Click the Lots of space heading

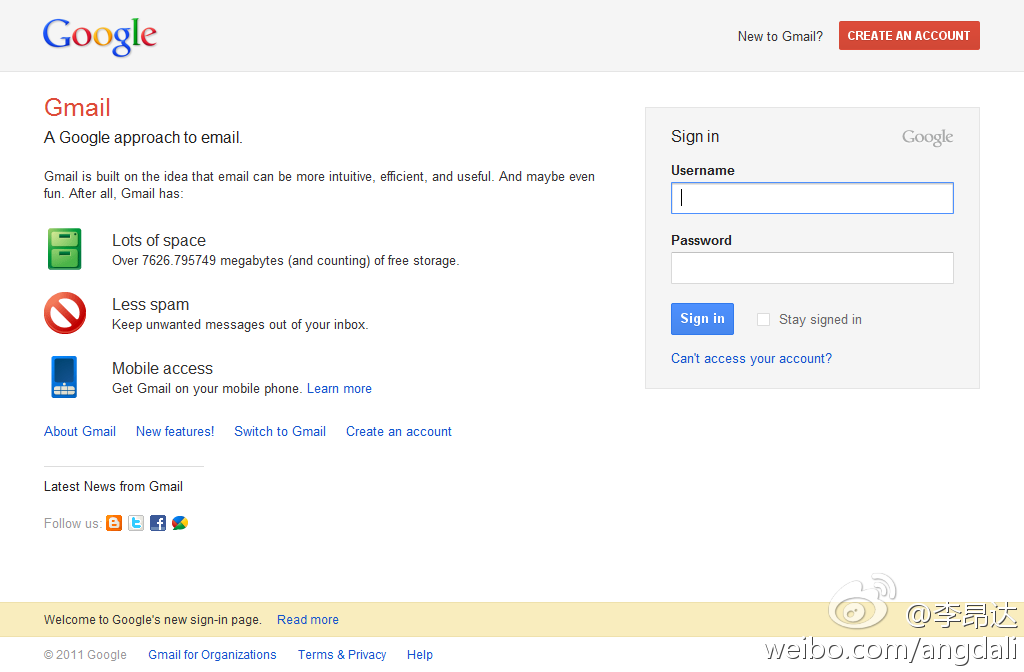[x=159, y=240]
